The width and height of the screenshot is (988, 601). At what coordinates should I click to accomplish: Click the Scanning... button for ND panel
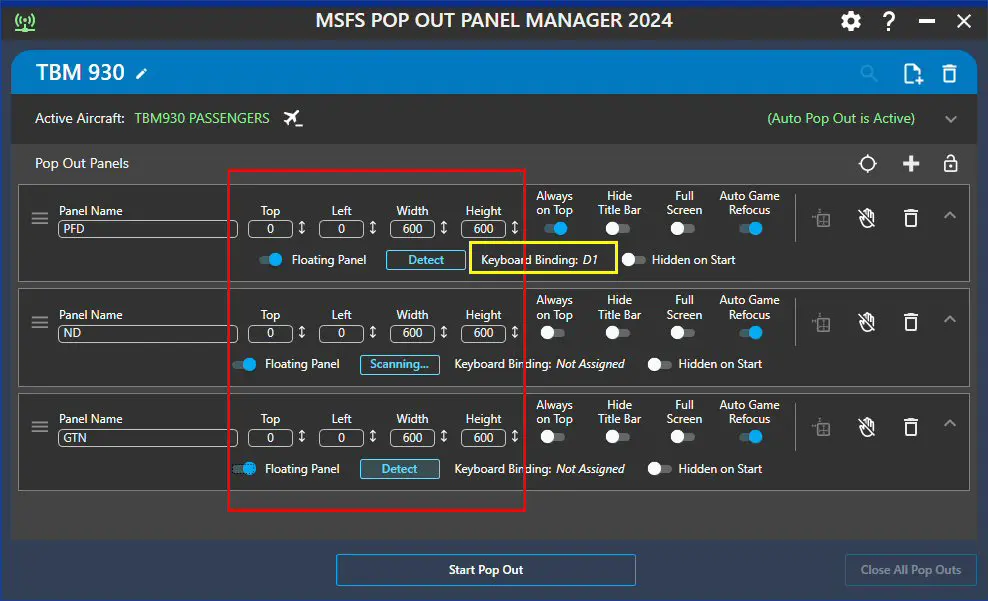(x=399, y=364)
